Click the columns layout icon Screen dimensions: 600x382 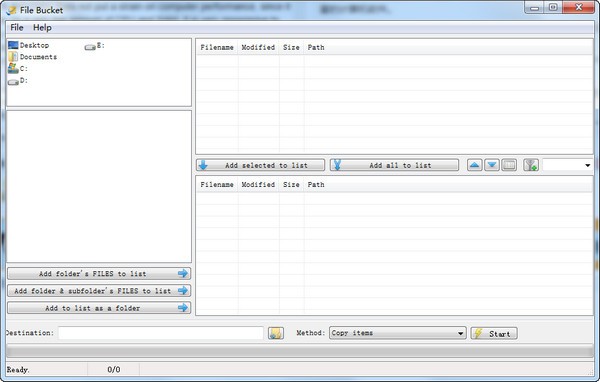tap(509, 165)
